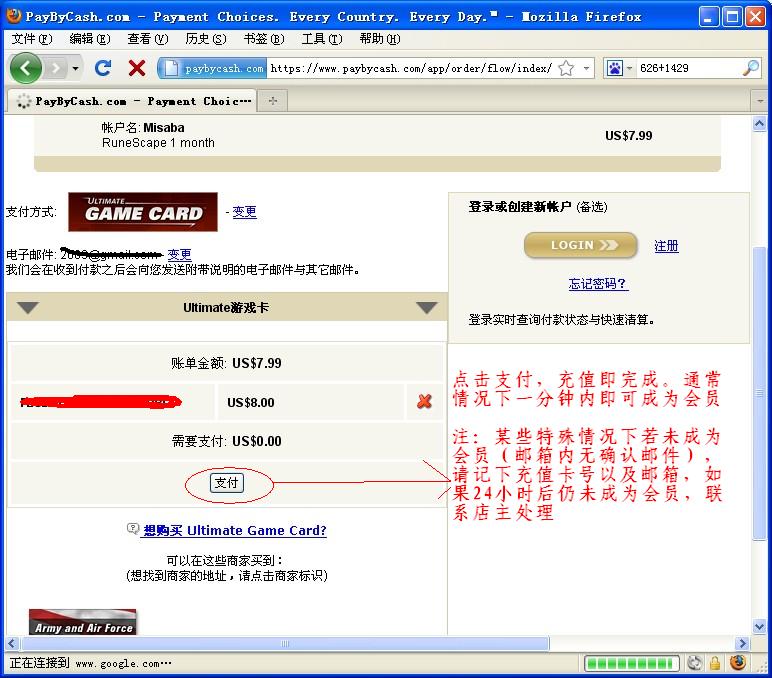Click the padlock security icon in status bar
This screenshot has width=772, height=678.
point(715,663)
